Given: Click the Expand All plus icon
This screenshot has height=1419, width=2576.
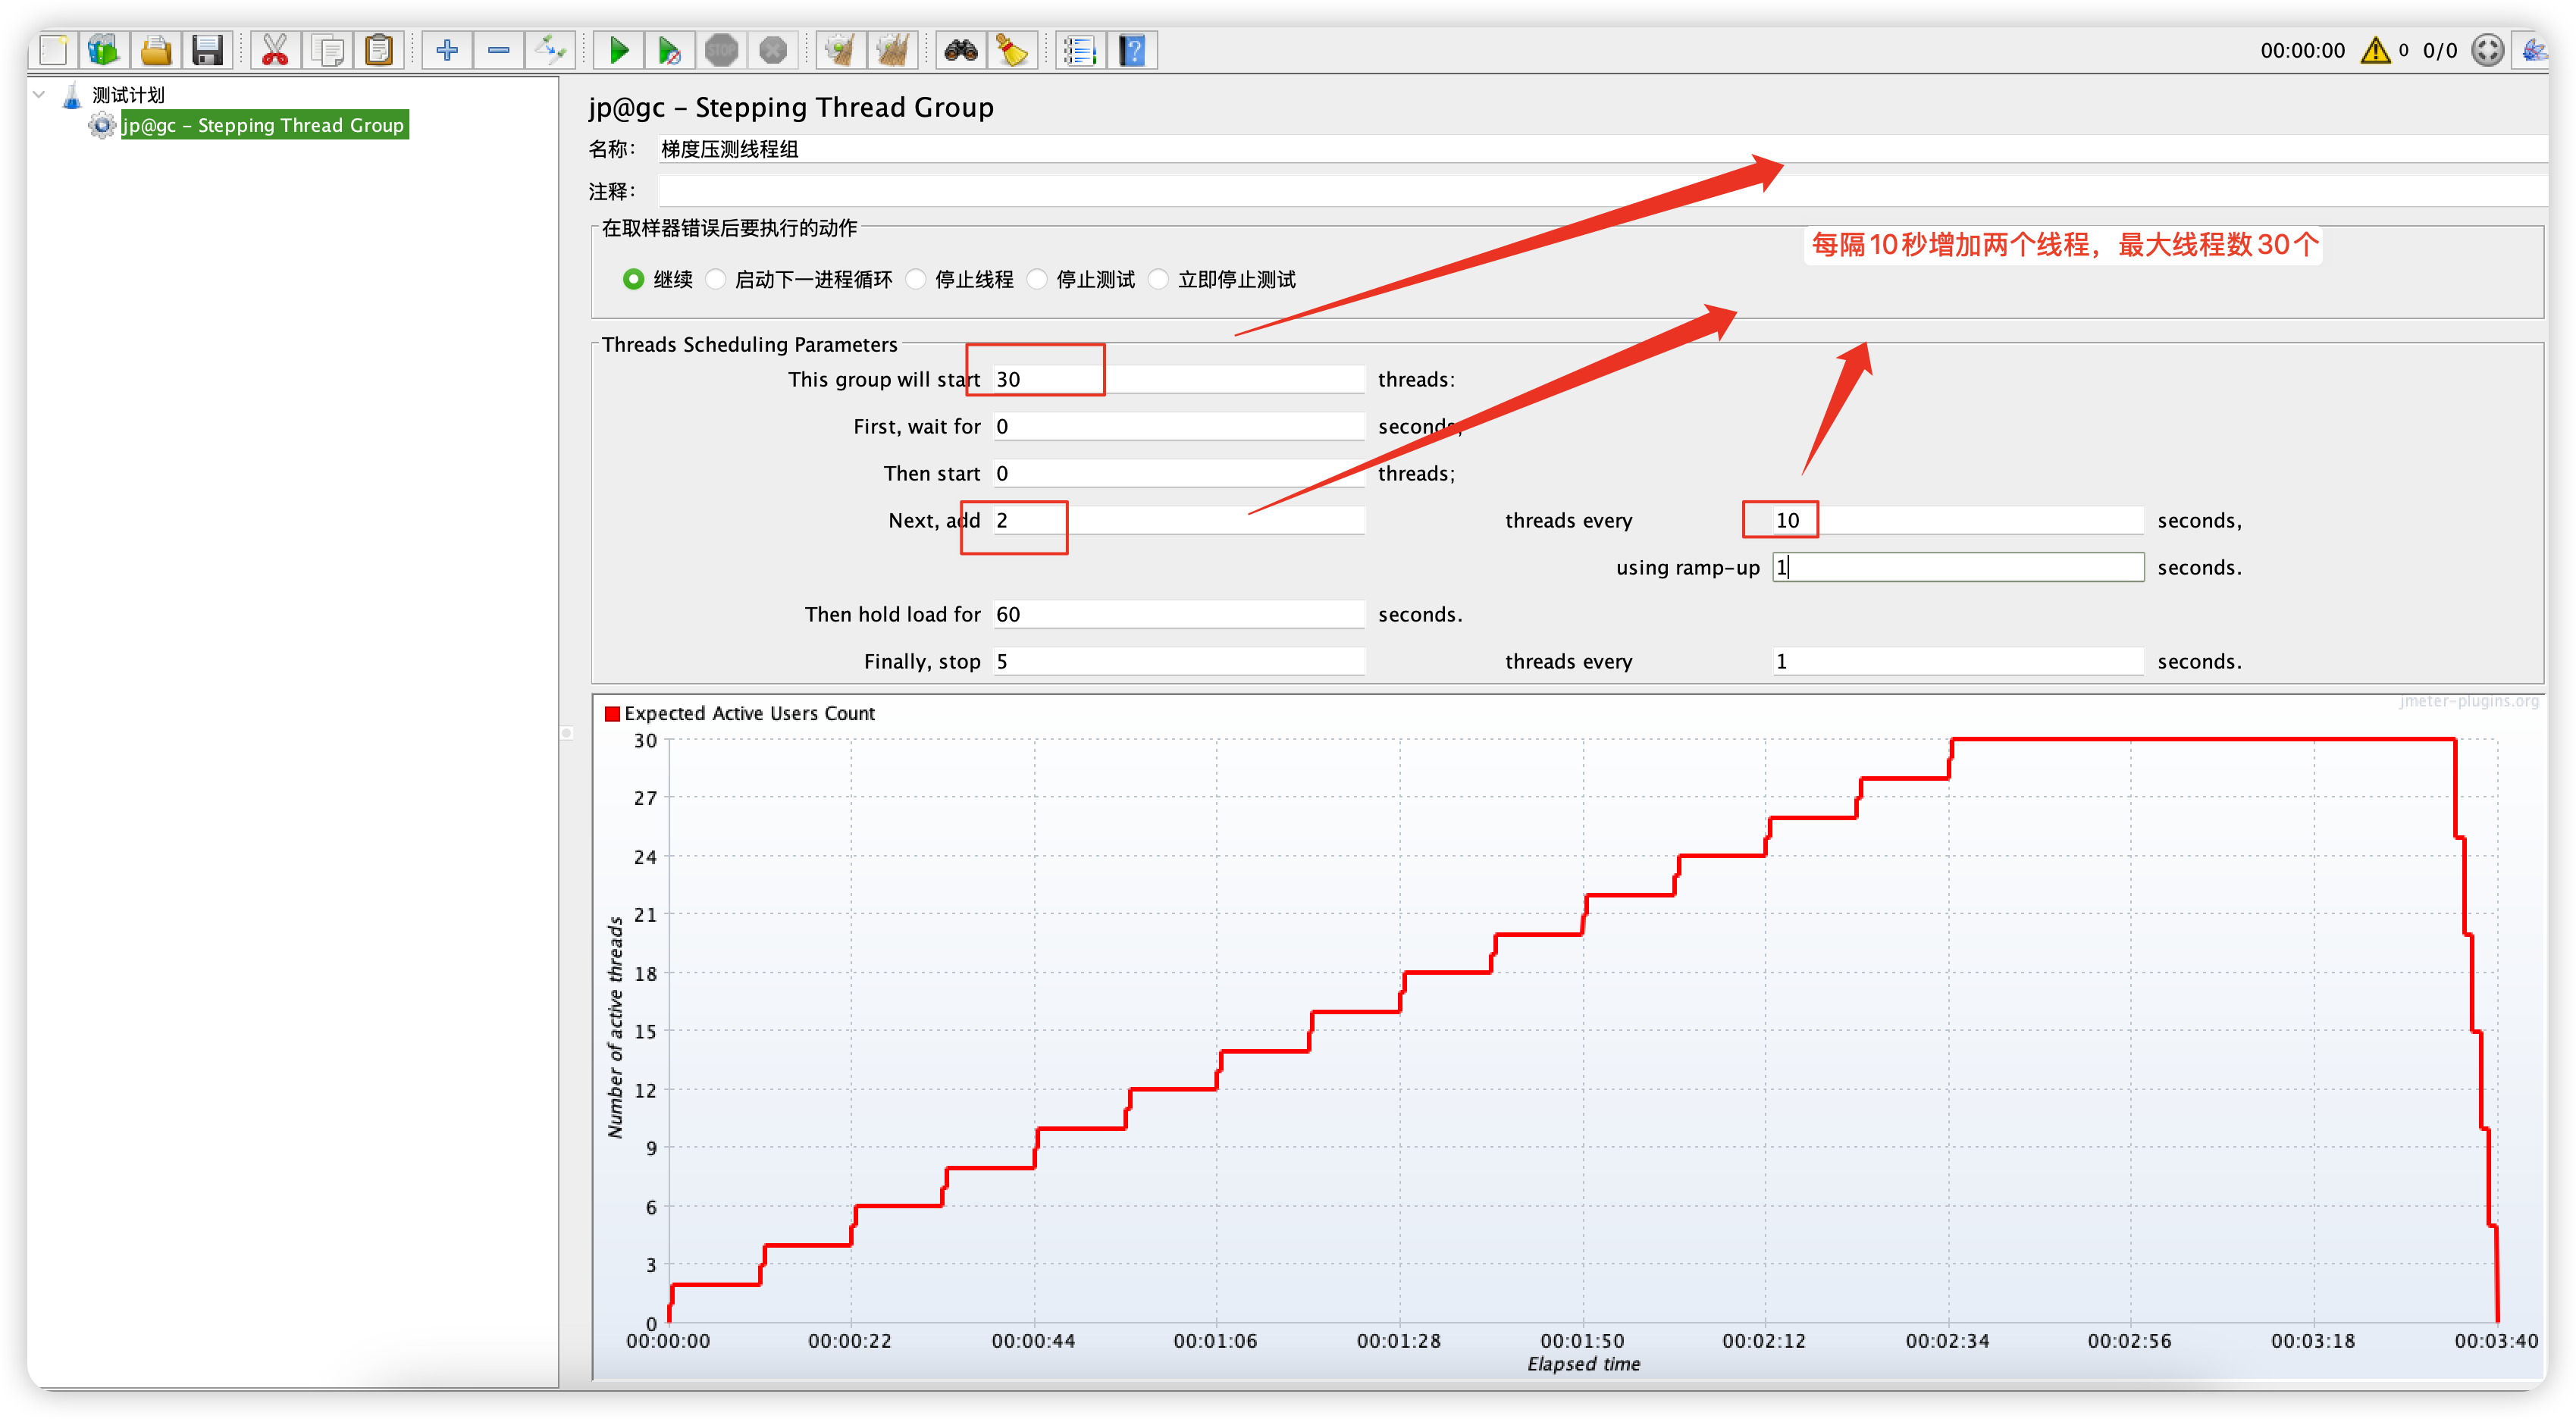Looking at the screenshot, I should pos(447,50).
